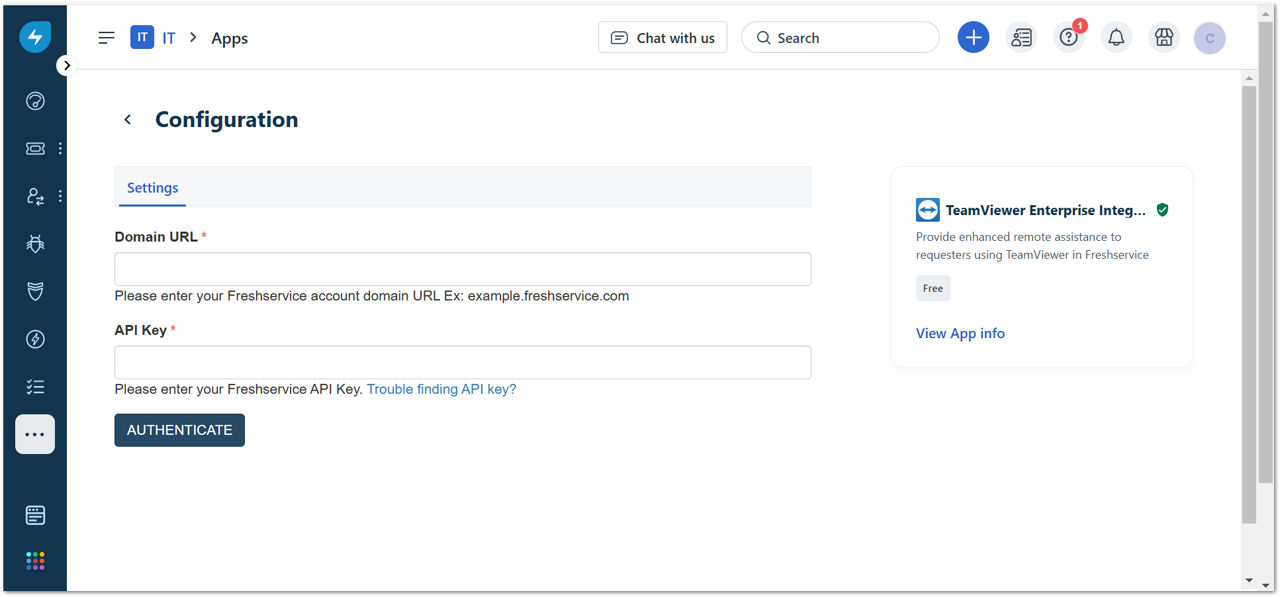This screenshot has height=597, width=1280.
Task: Toggle the hamburger navigation menu
Action: pyautogui.click(x=106, y=38)
